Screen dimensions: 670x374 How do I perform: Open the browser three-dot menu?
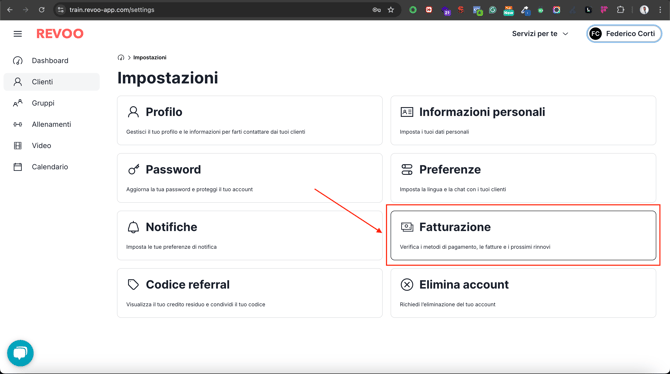click(x=661, y=10)
